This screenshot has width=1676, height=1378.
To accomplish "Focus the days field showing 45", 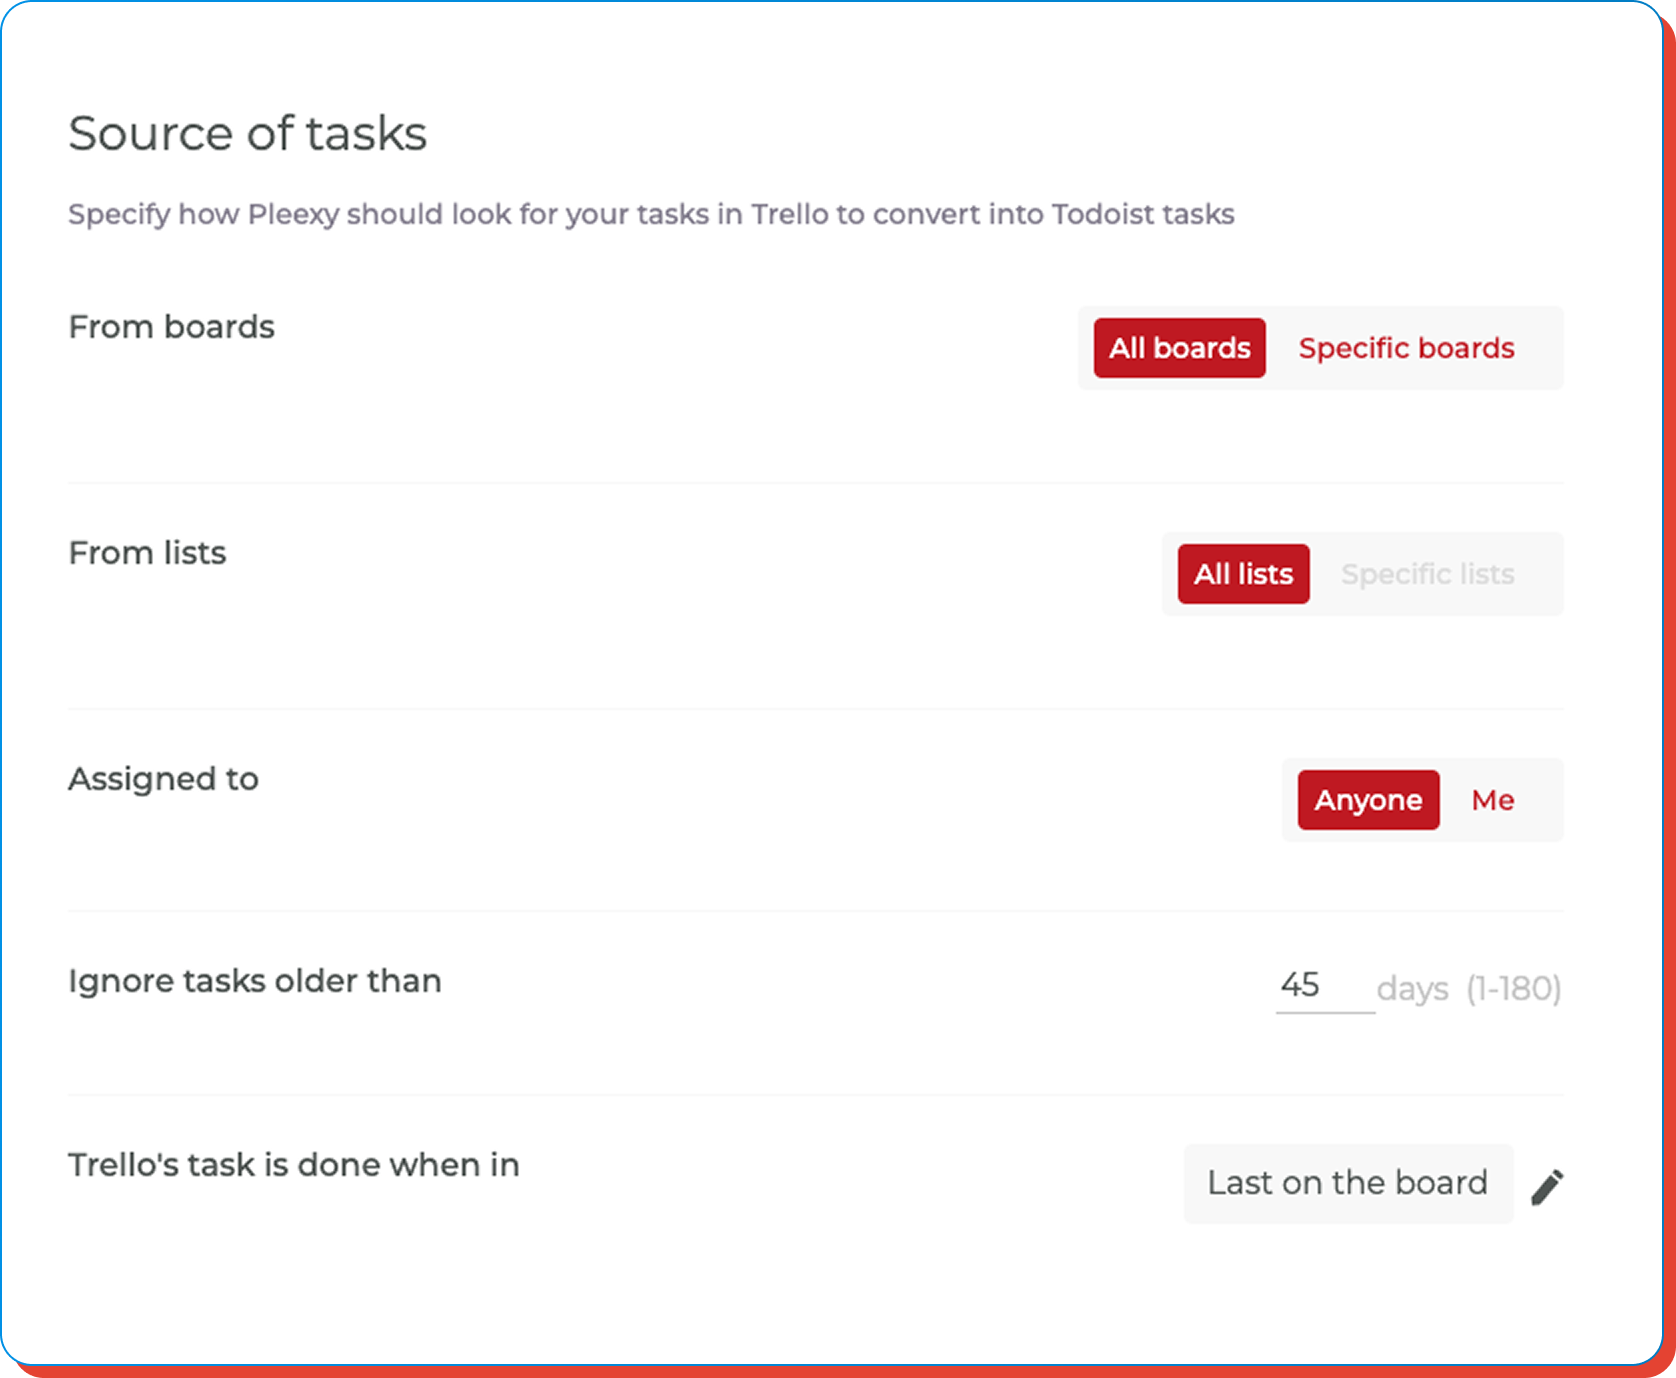I will [1325, 987].
